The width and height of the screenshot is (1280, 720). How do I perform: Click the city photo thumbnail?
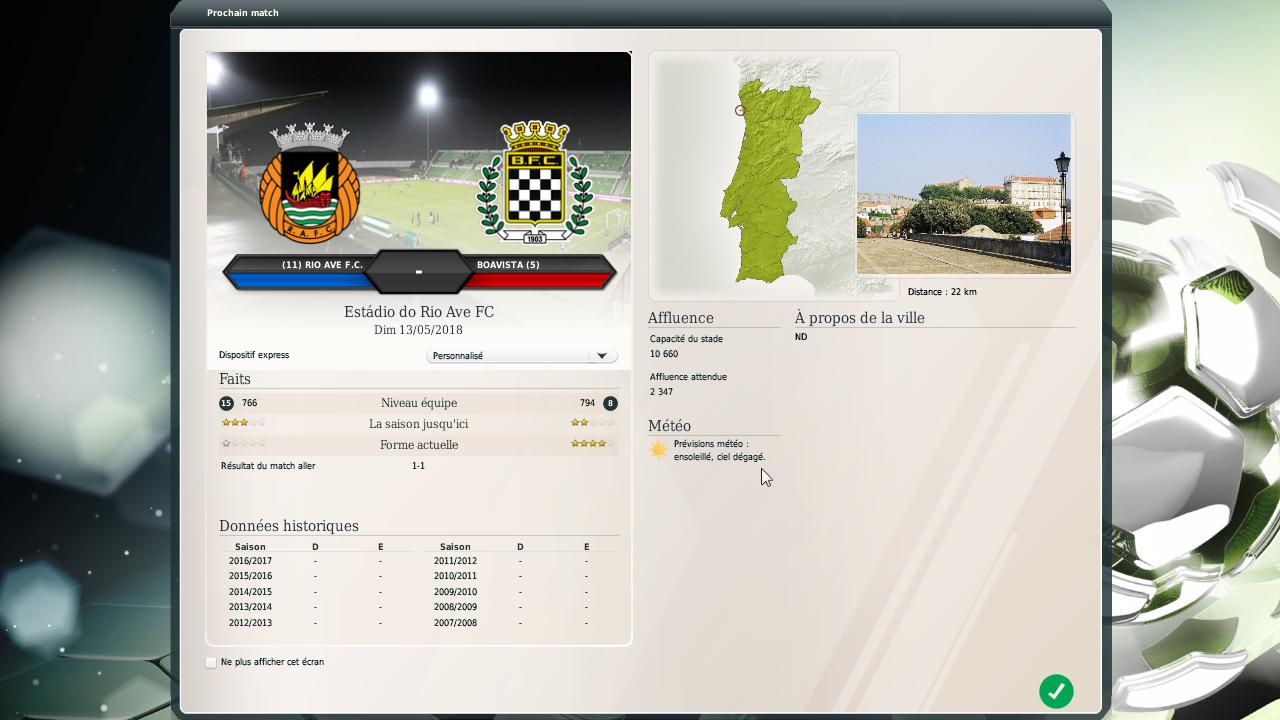click(964, 194)
